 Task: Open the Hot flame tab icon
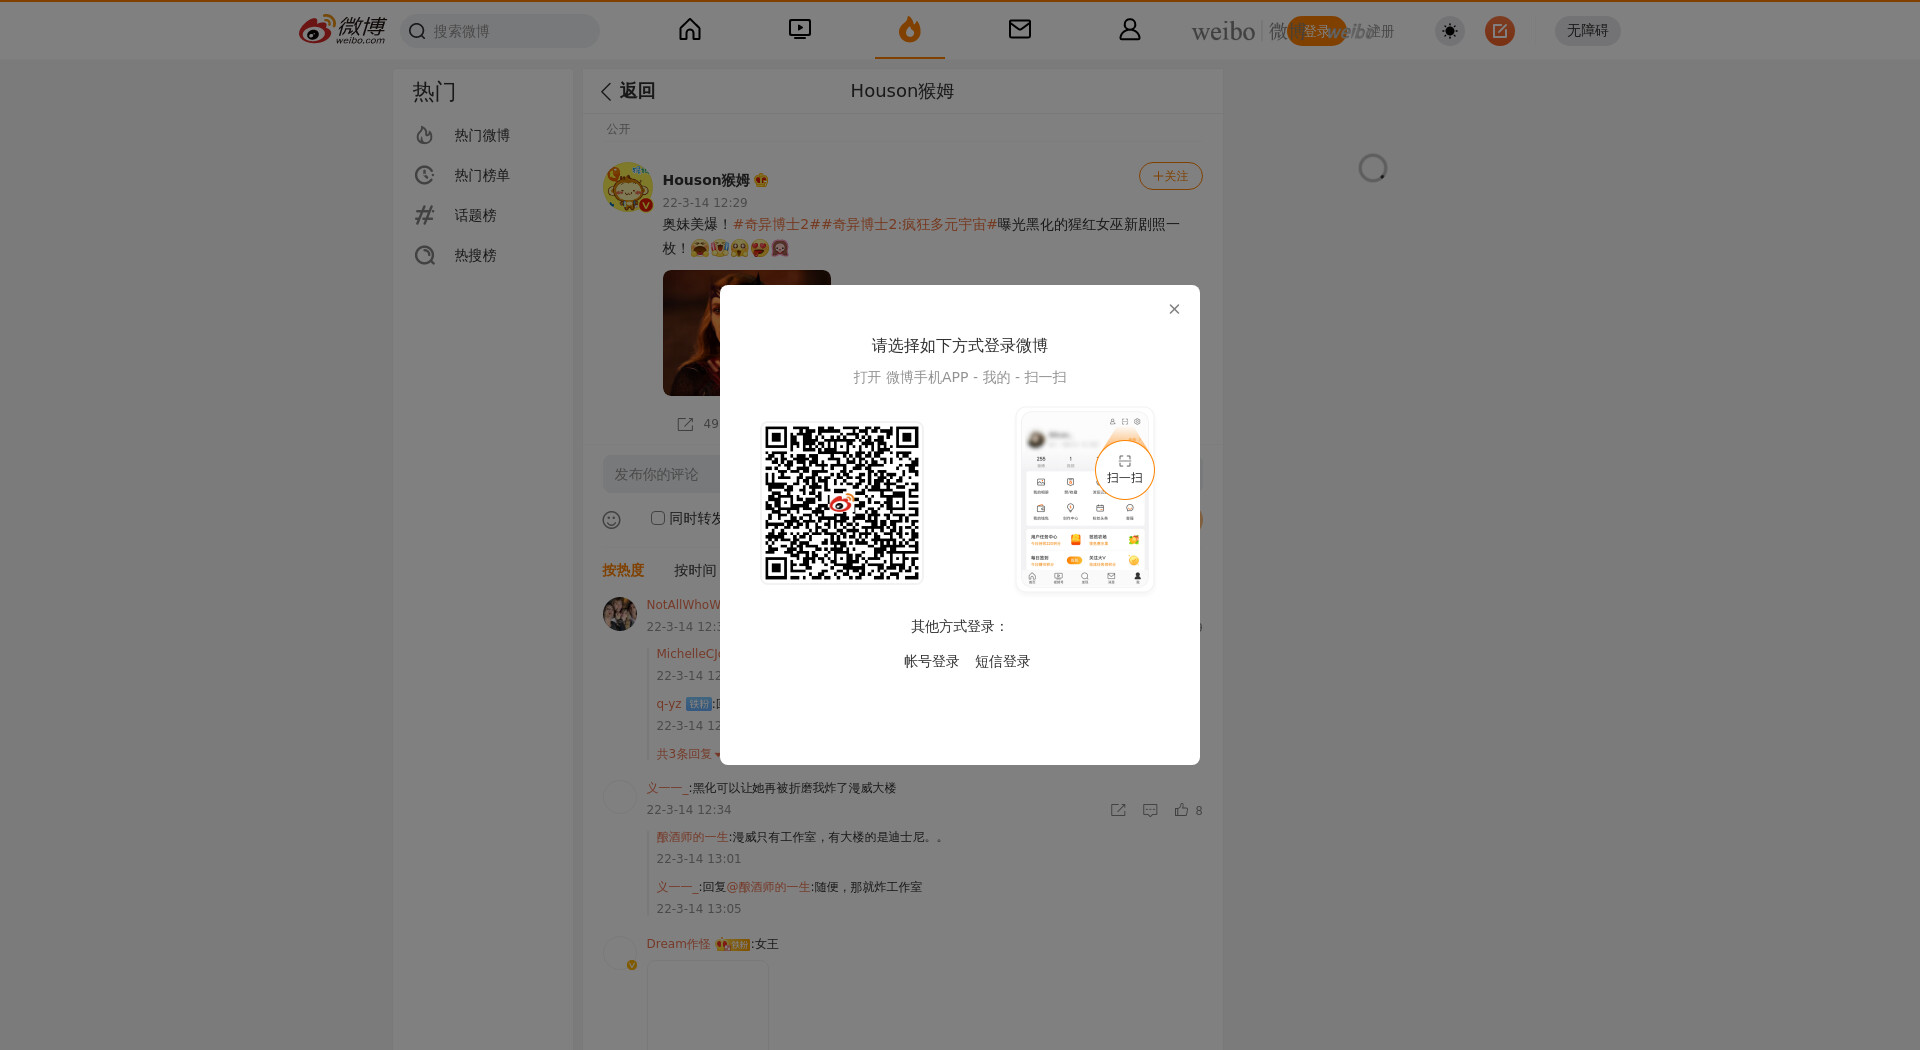[x=909, y=30]
